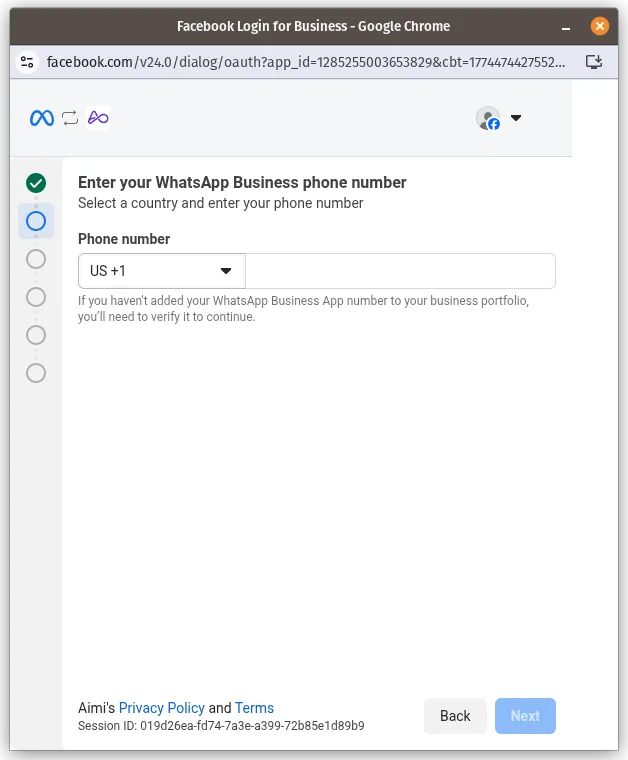Click 'Select a country and enter your phone number'
The width and height of the screenshot is (628, 760).
(220, 203)
